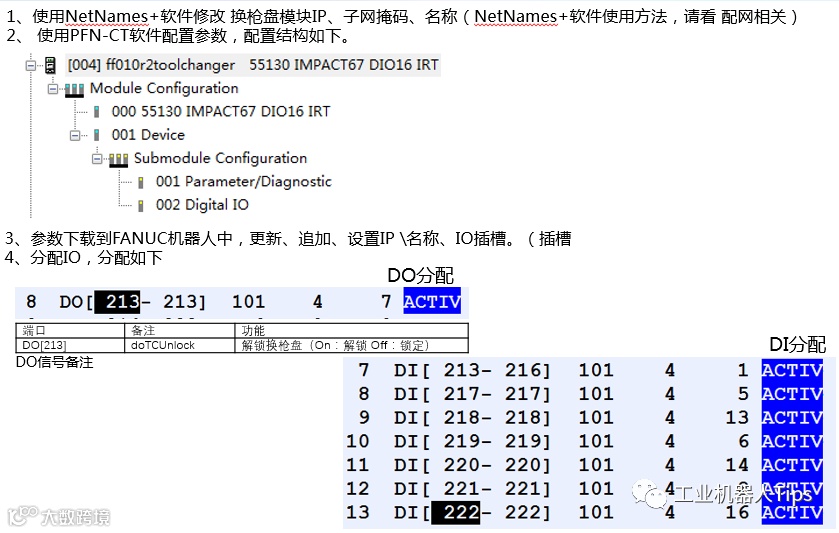This screenshot has height=533, width=839.
Task: Click the DI[ 221- 221] row range
Action: (472, 489)
